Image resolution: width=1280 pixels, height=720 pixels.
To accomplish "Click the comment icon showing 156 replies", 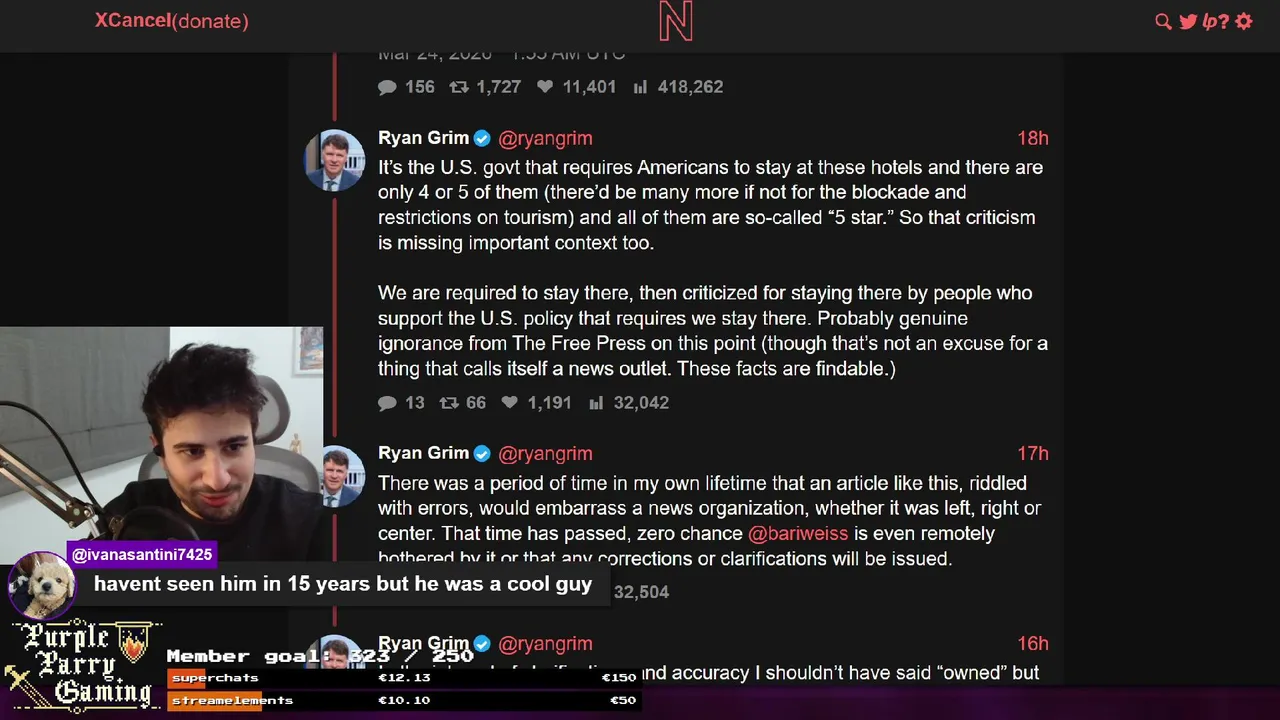I will [387, 87].
